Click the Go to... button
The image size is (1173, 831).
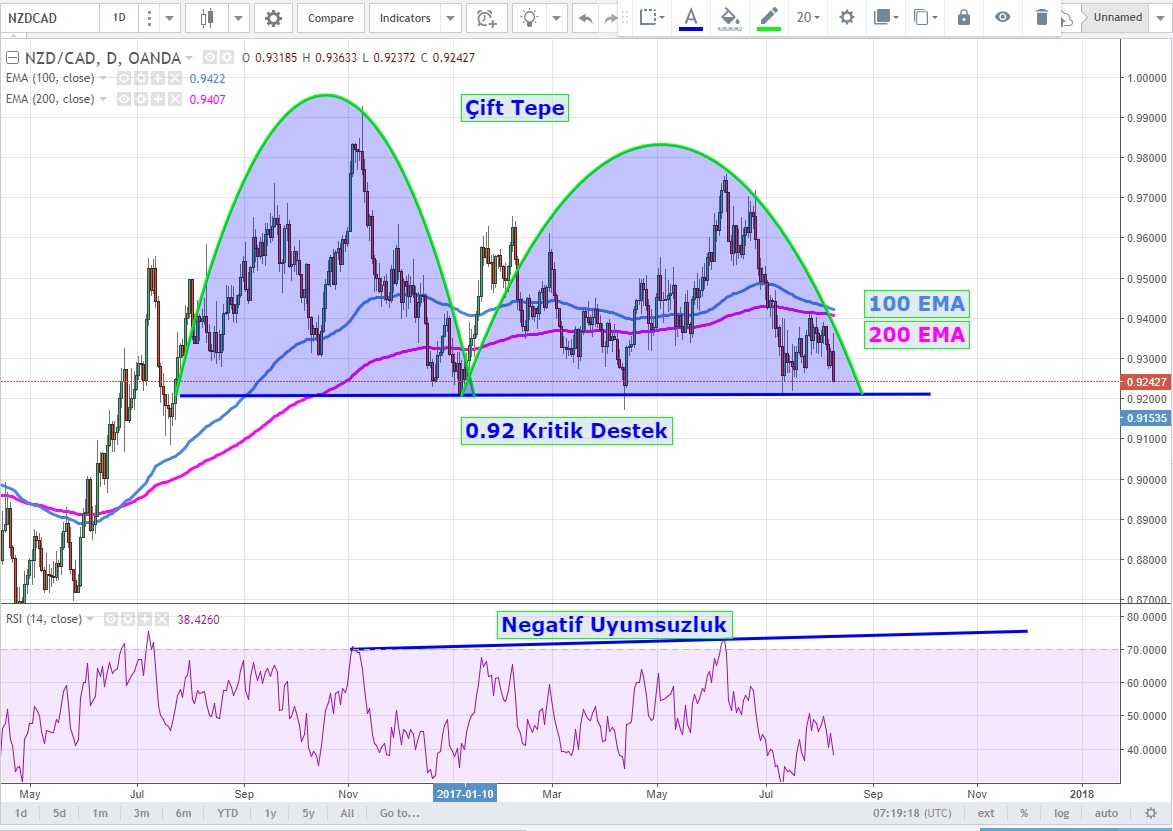[400, 814]
